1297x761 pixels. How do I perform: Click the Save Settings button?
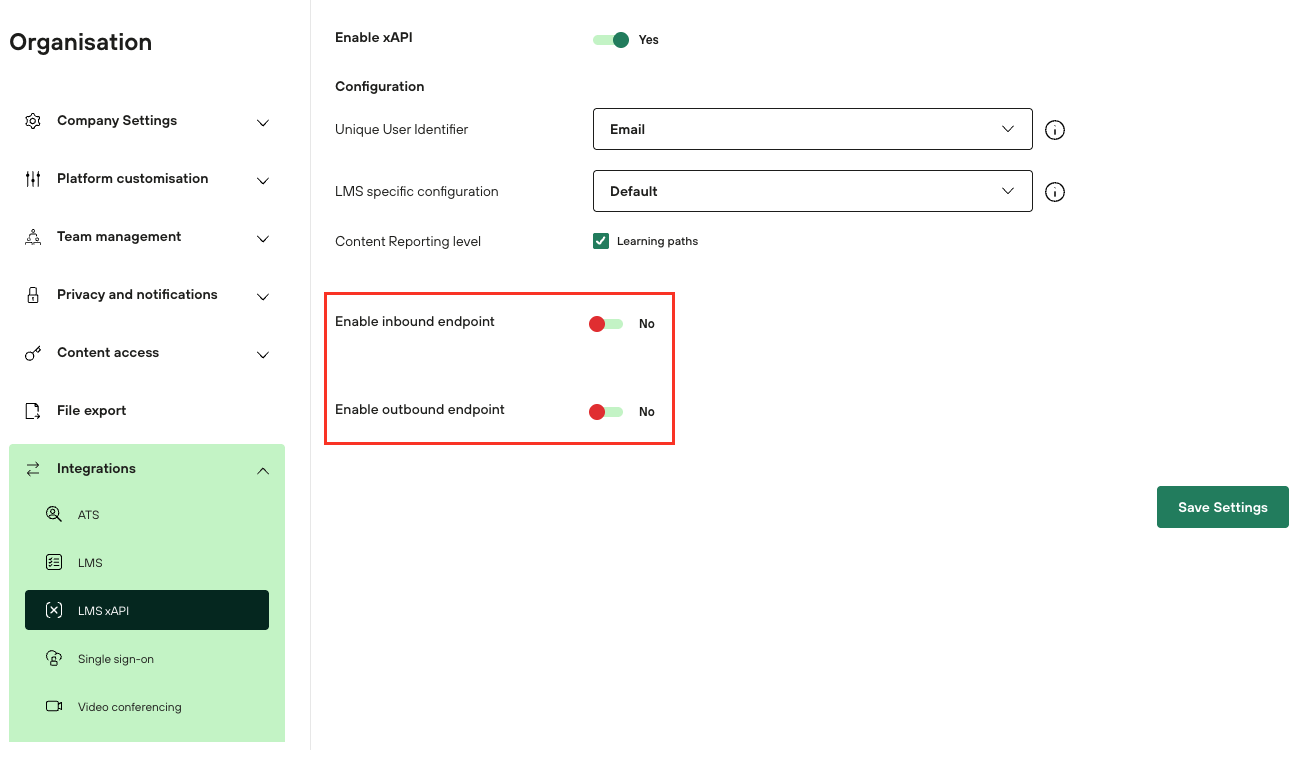1222,507
